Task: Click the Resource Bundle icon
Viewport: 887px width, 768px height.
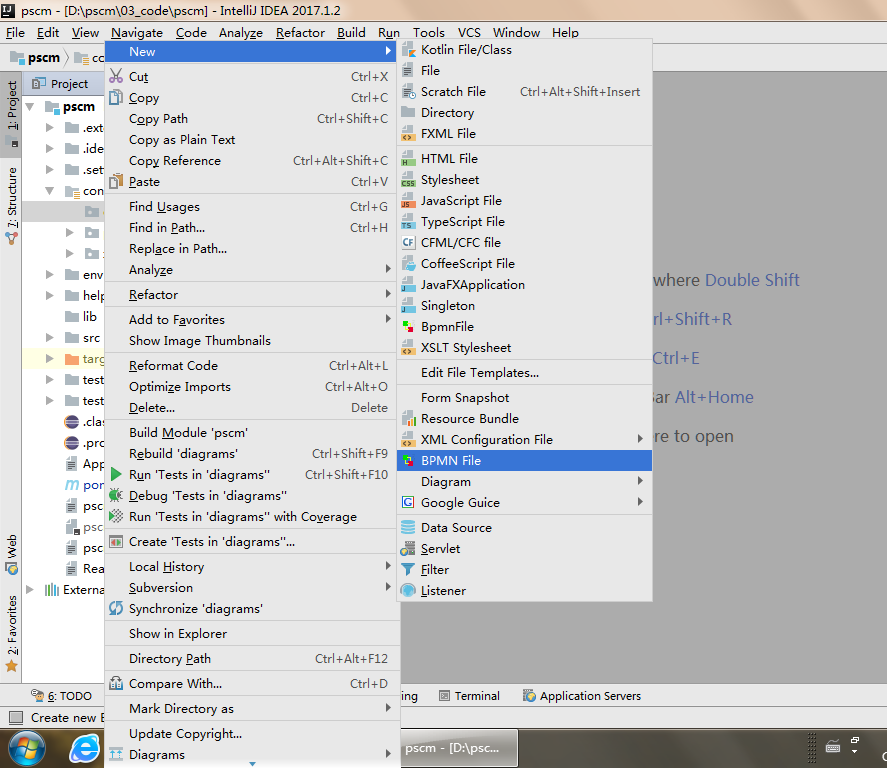Action: point(408,418)
